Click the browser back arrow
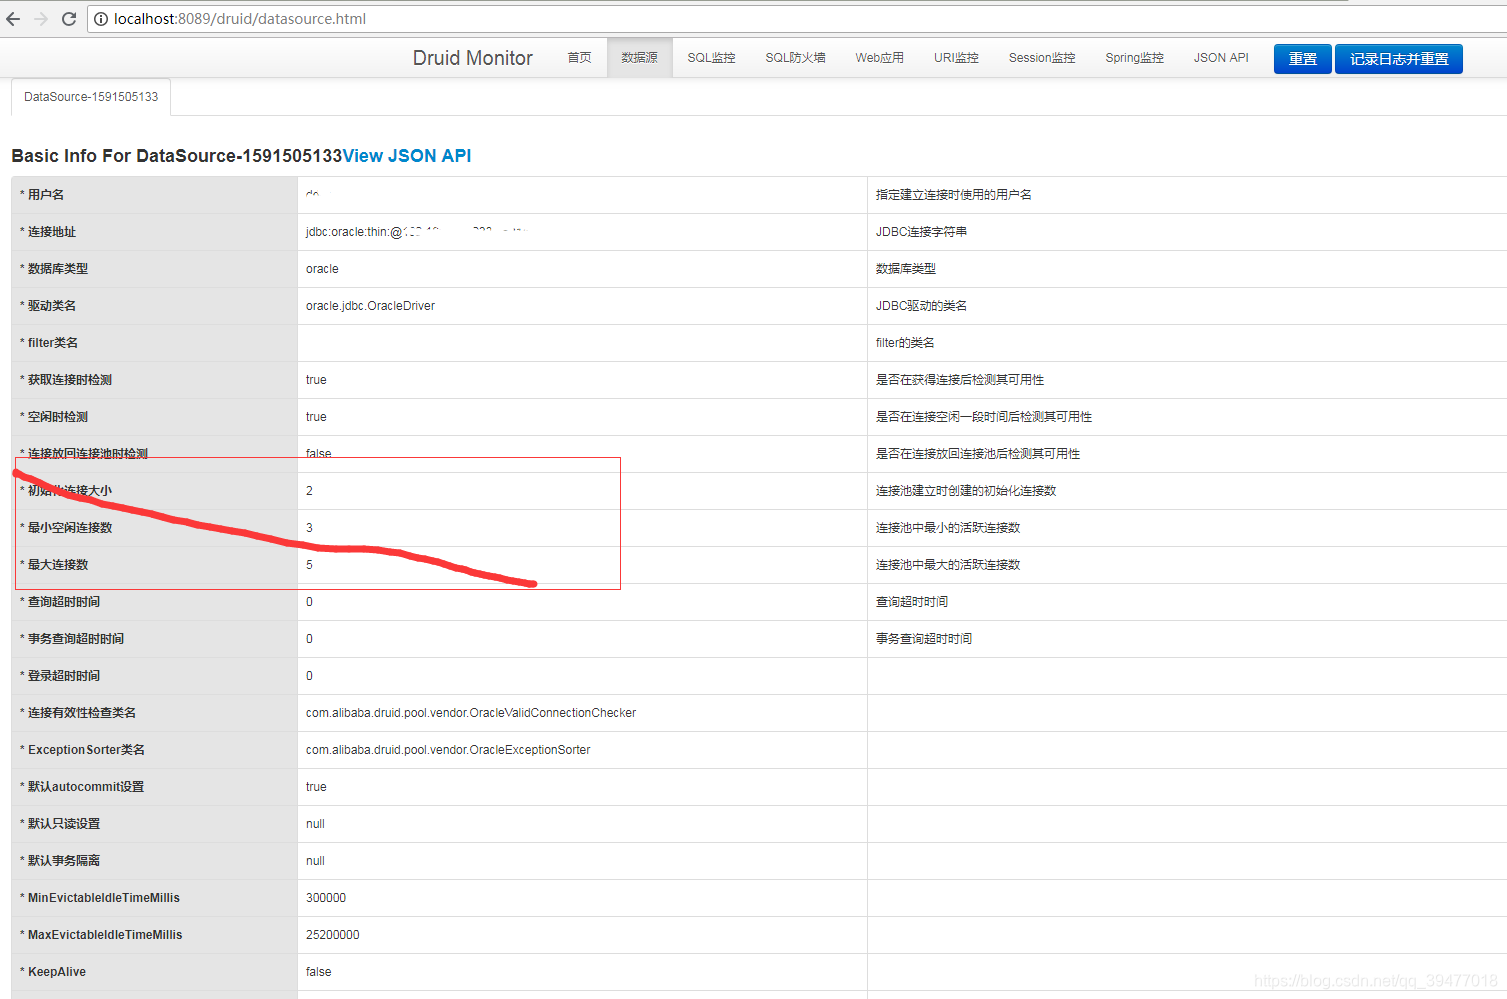The width and height of the screenshot is (1507, 999). (x=13, y=19)
